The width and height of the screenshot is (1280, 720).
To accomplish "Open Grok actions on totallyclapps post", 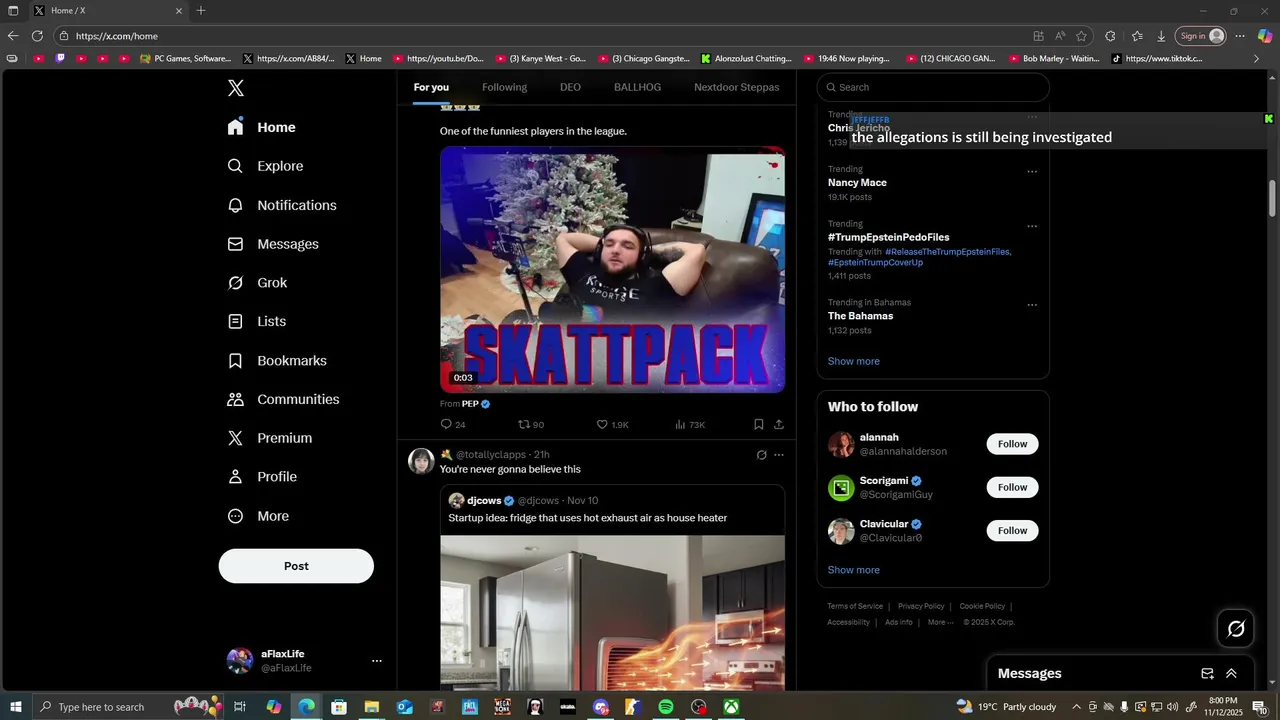I will 761,455.
